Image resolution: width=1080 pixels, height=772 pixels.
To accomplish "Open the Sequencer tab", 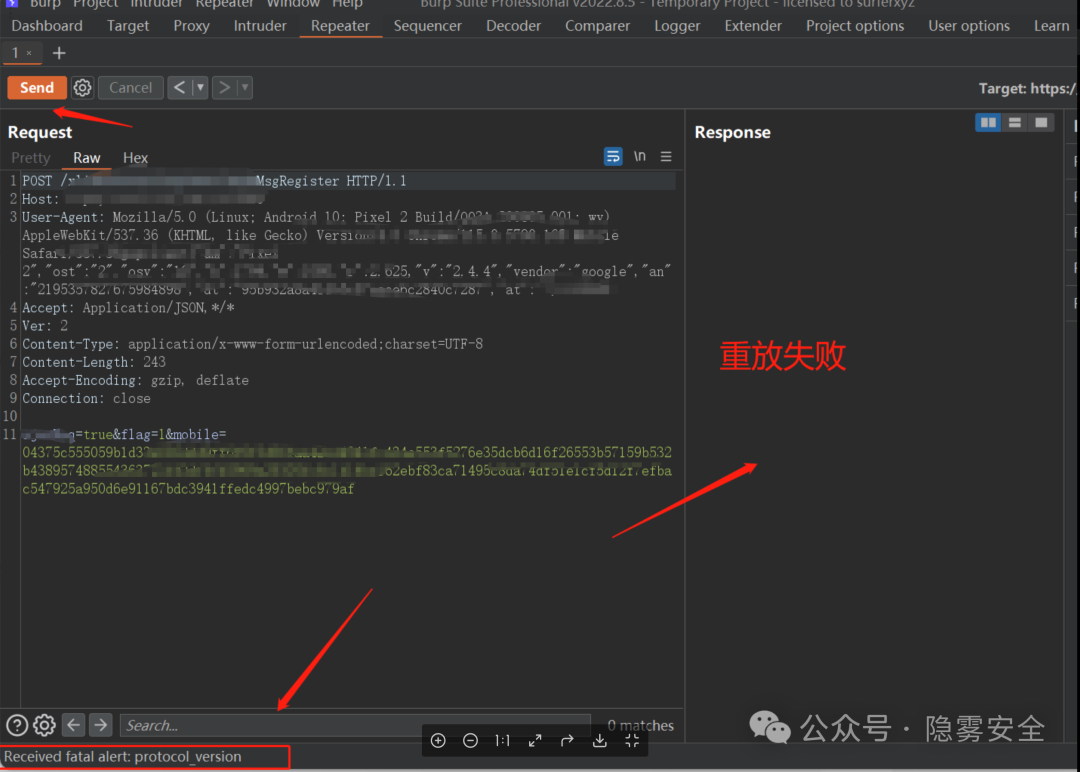I will pyautogui.click(x=428, y=25).
